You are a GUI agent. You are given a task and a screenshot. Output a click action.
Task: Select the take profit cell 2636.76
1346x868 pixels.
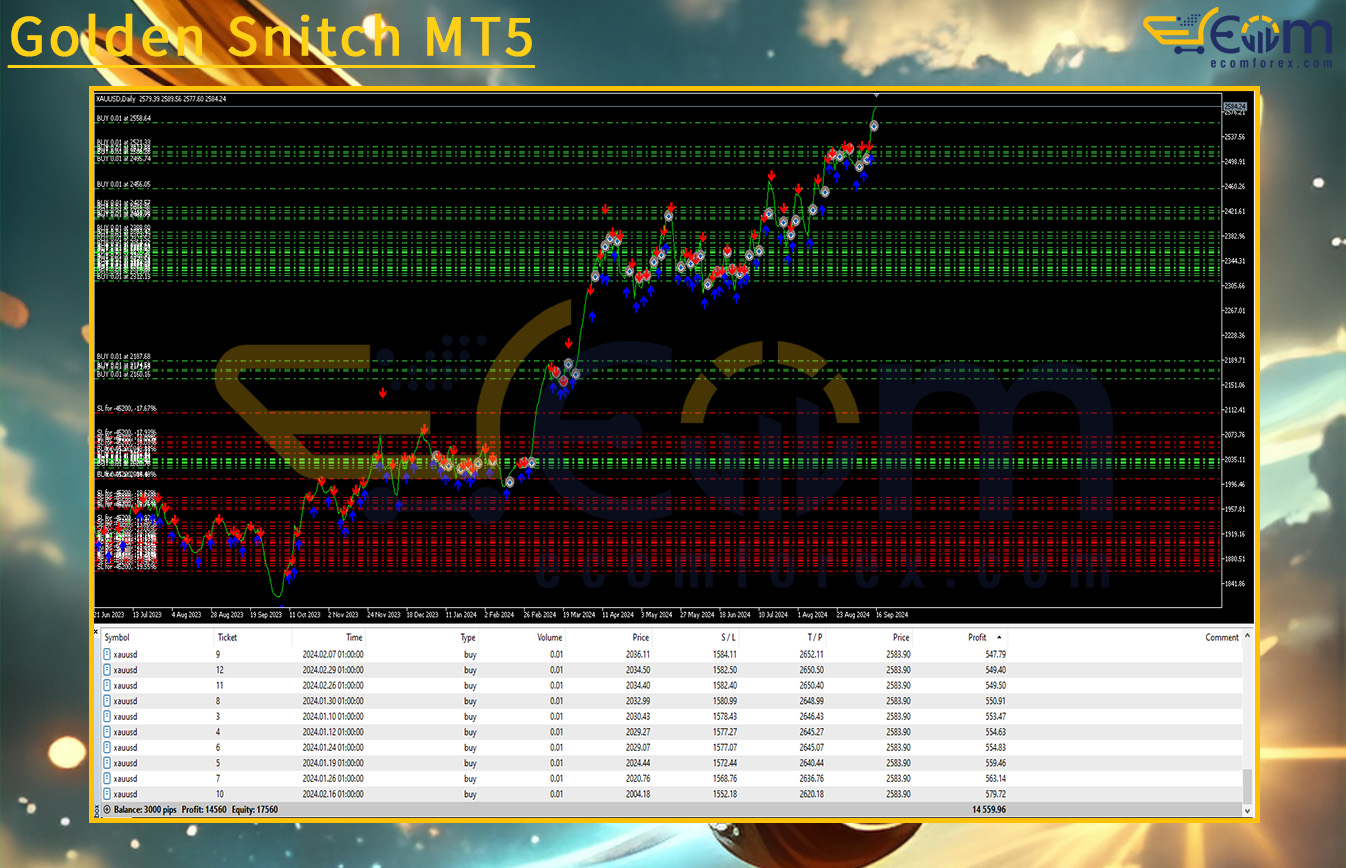tap(812, 778)
